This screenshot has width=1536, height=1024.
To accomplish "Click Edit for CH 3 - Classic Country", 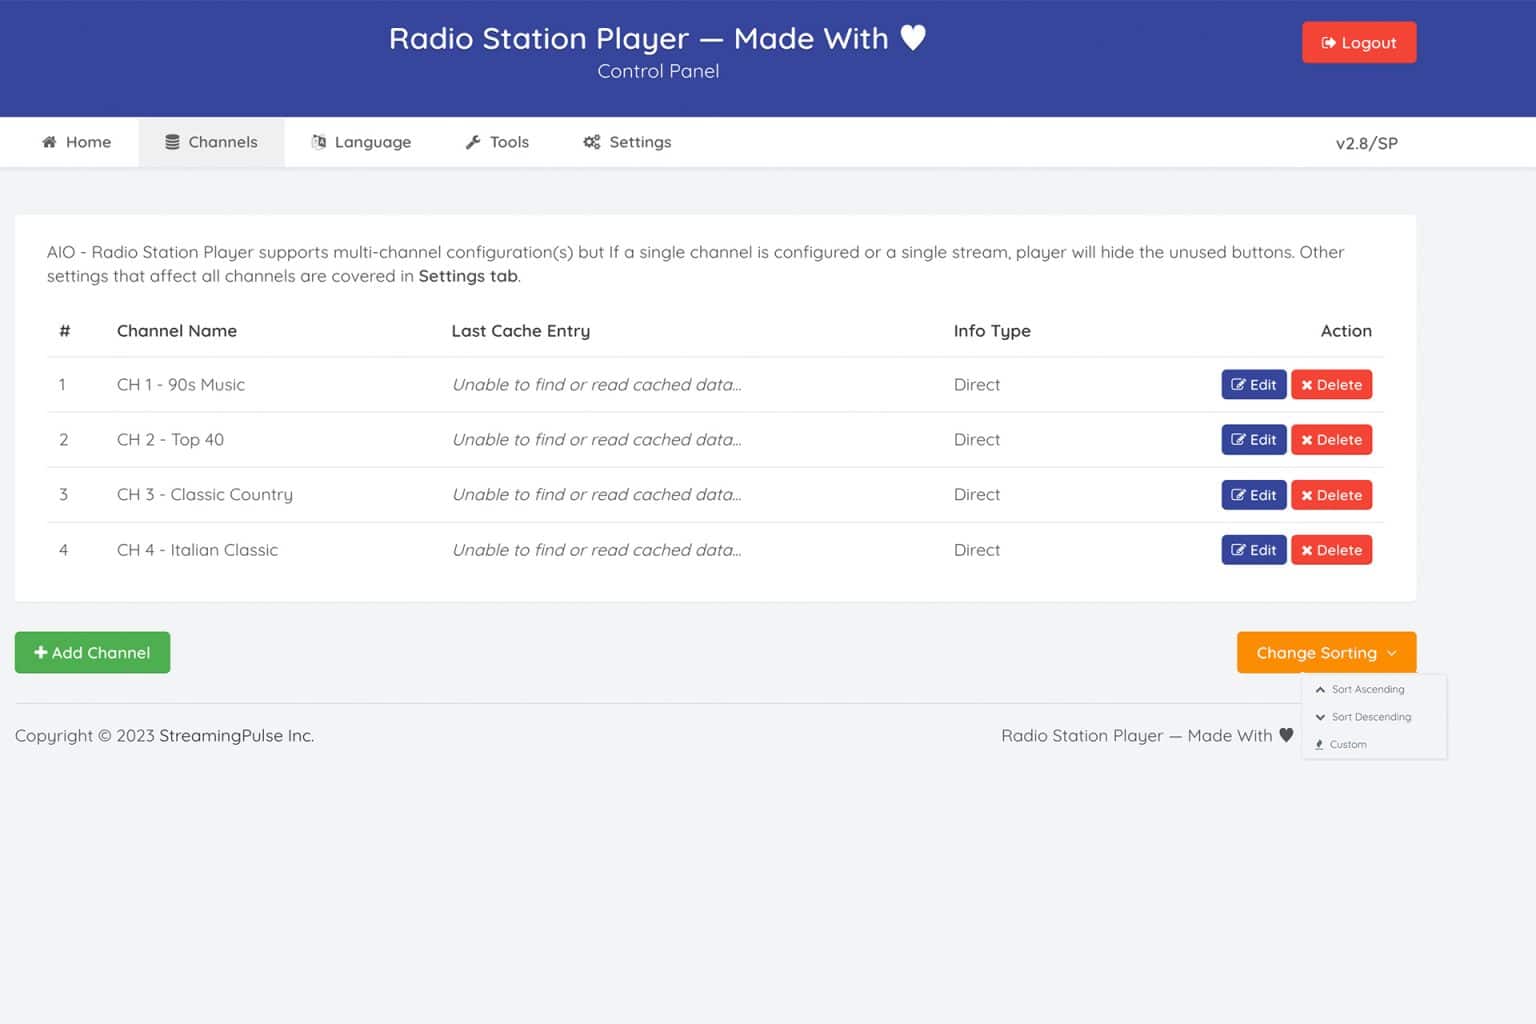I will click(1253, 494).
